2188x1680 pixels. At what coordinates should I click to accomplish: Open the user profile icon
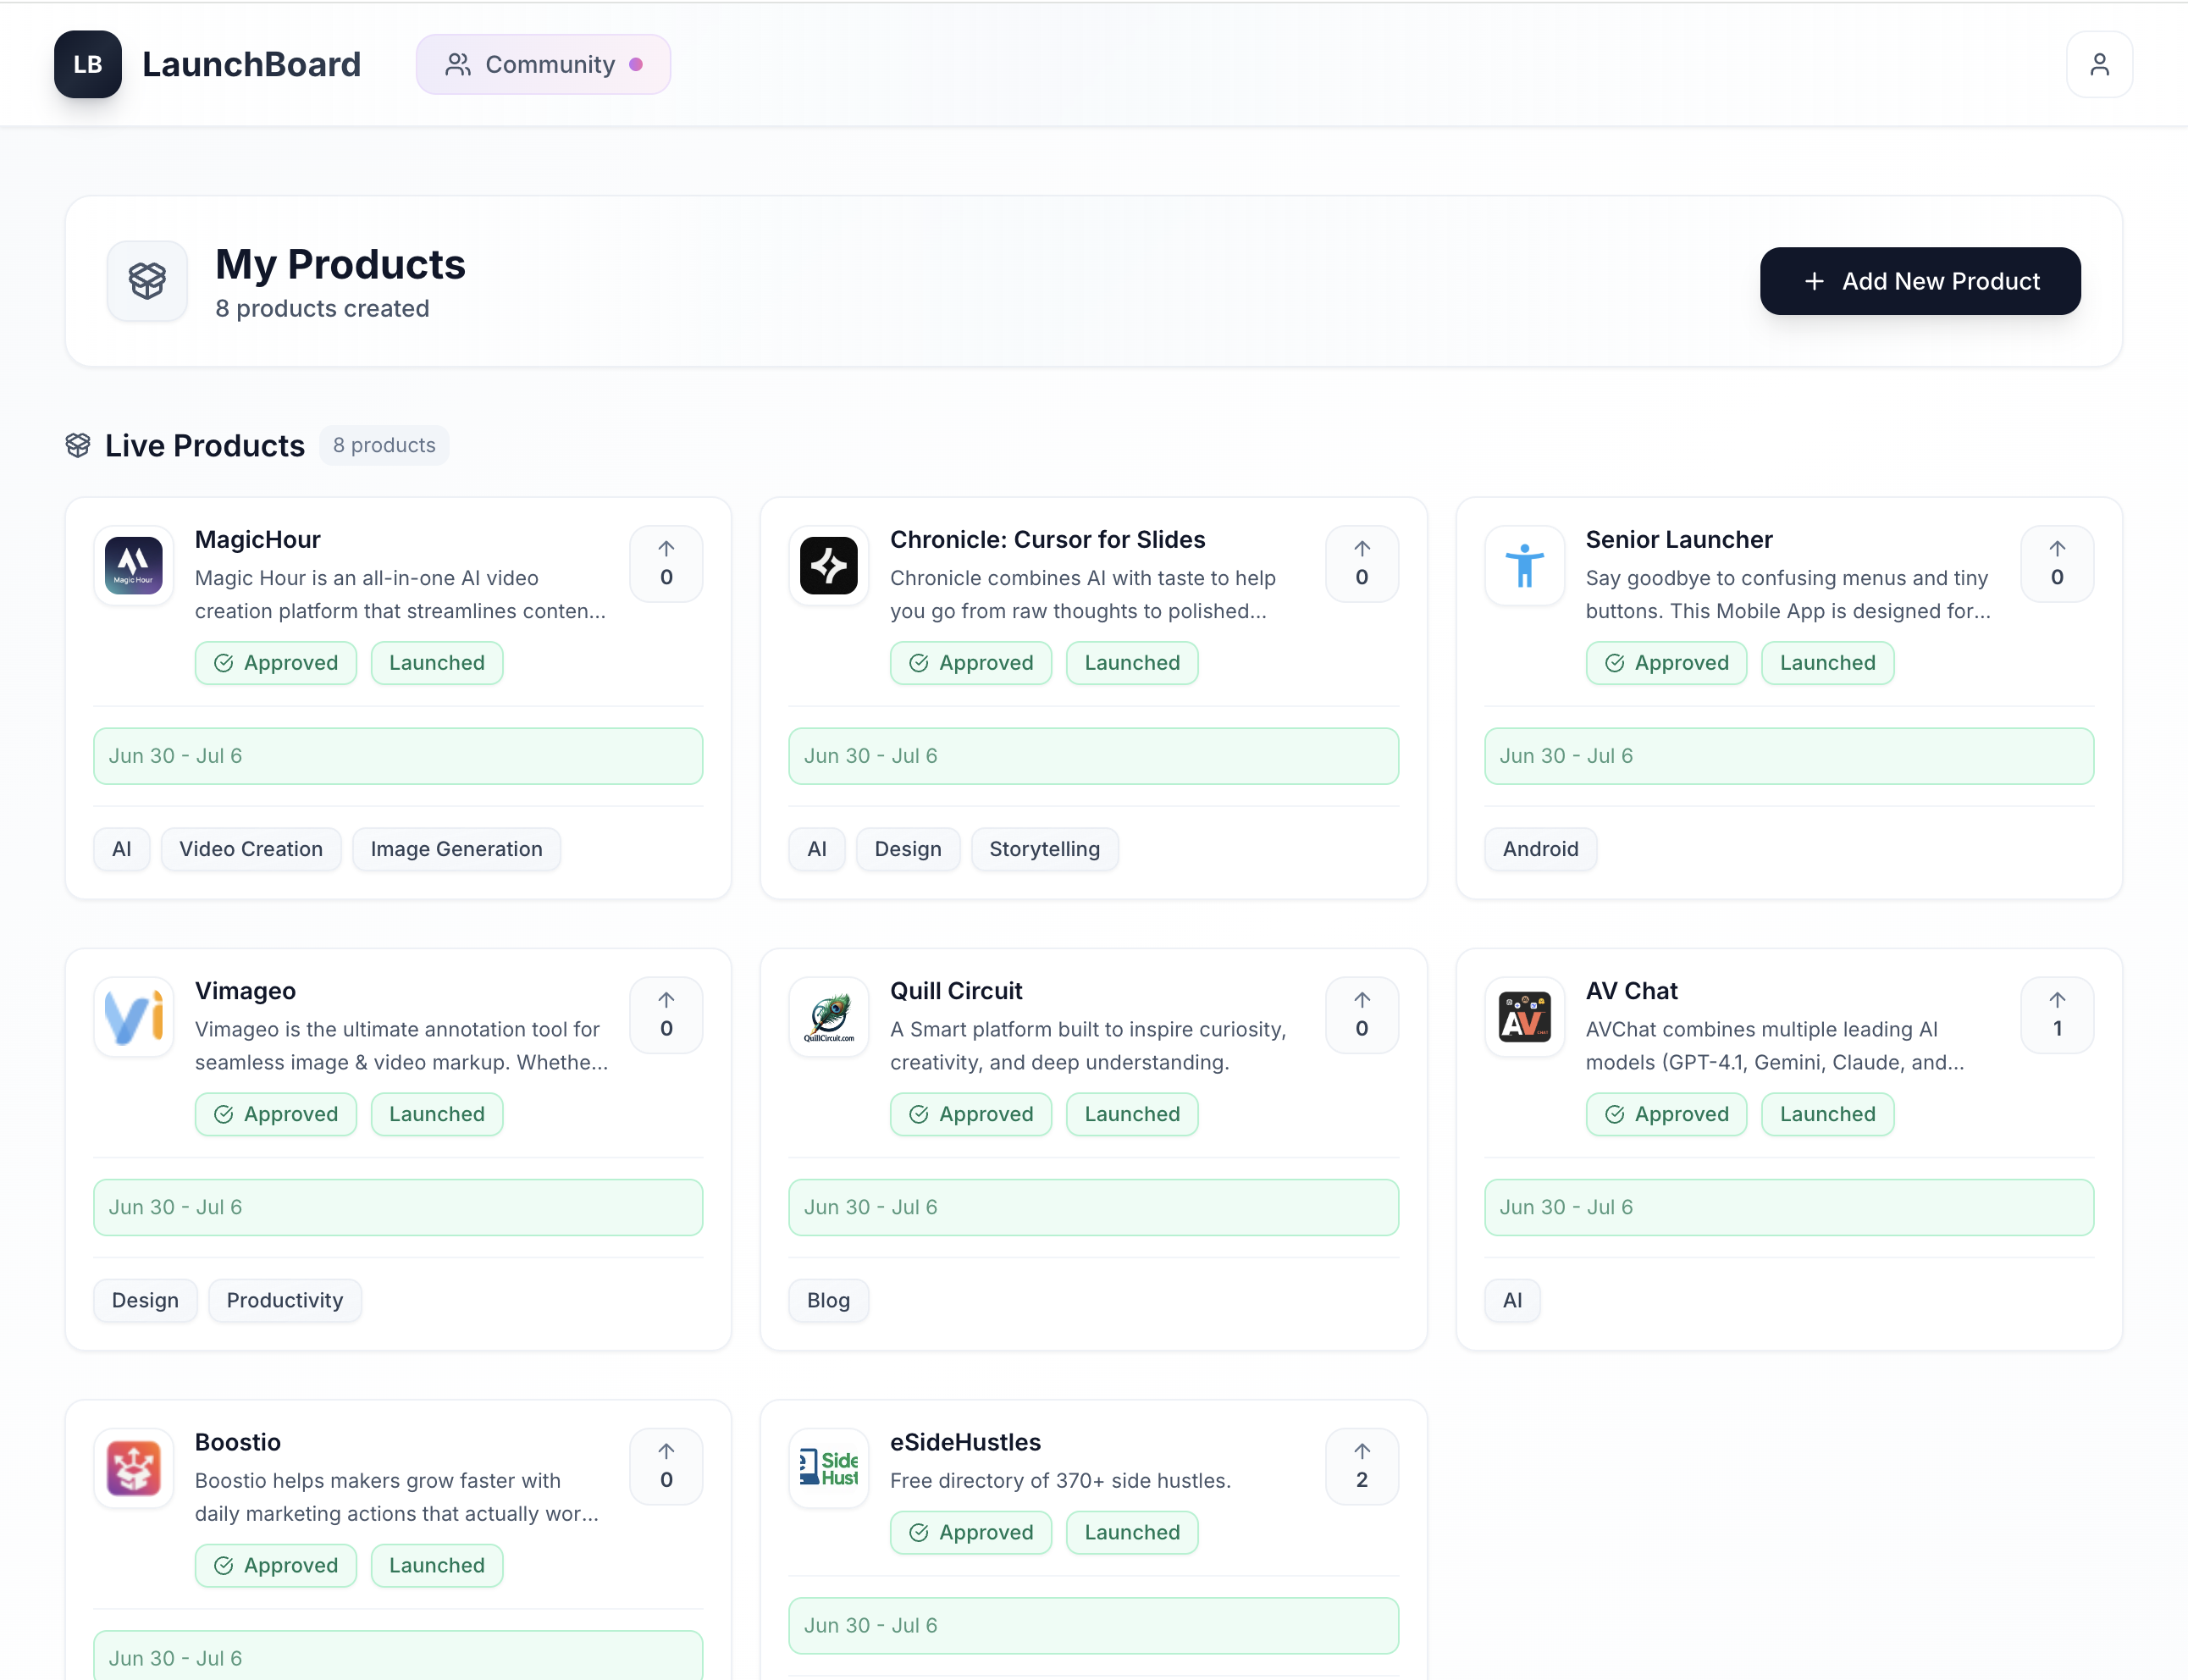tap(2099, 64)
